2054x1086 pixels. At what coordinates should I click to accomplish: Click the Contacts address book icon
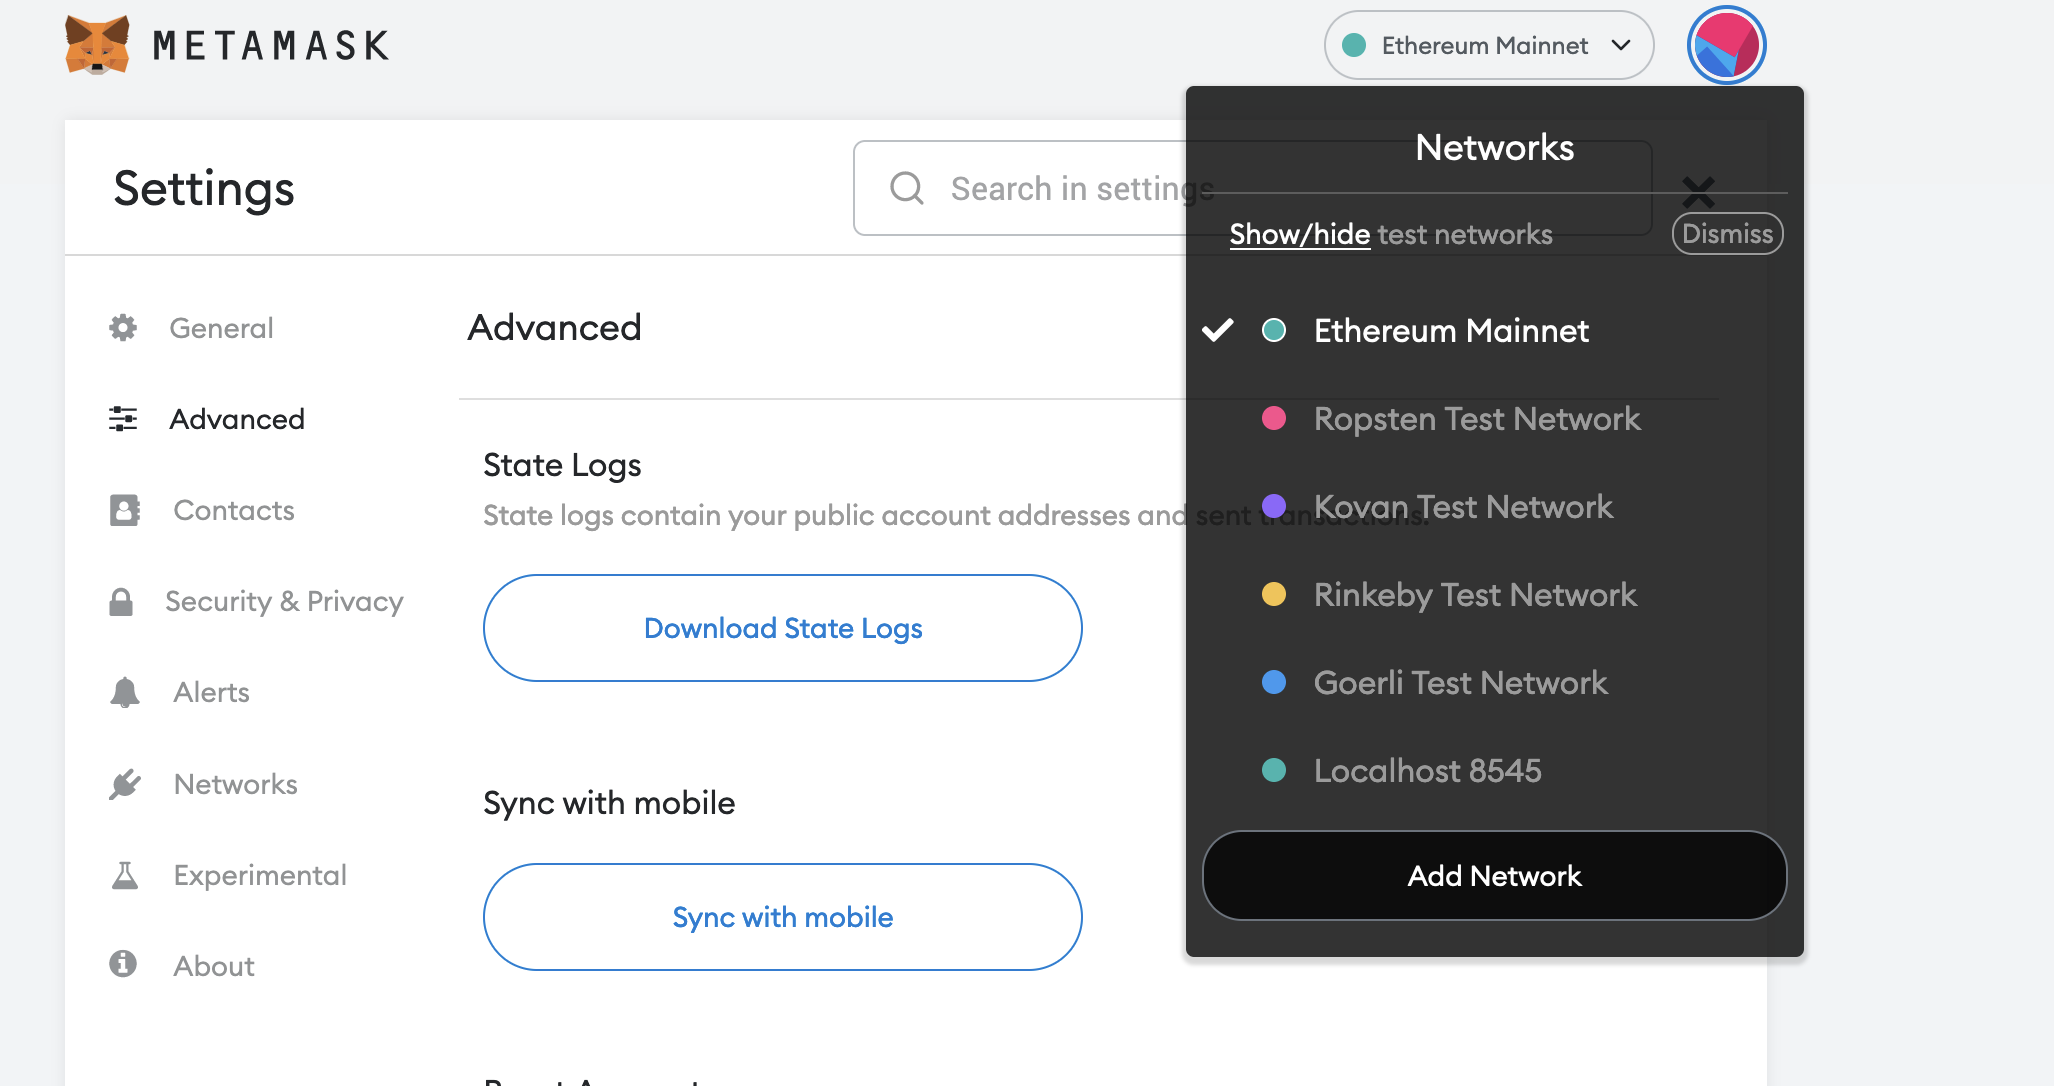(124, 510)
